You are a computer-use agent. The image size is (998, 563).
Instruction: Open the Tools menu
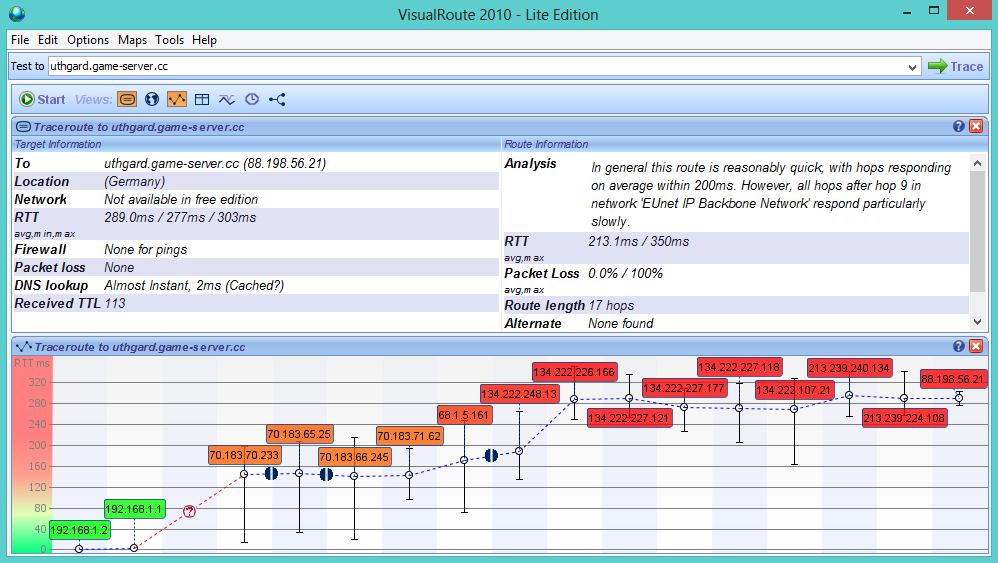click(x=169, y=39)
